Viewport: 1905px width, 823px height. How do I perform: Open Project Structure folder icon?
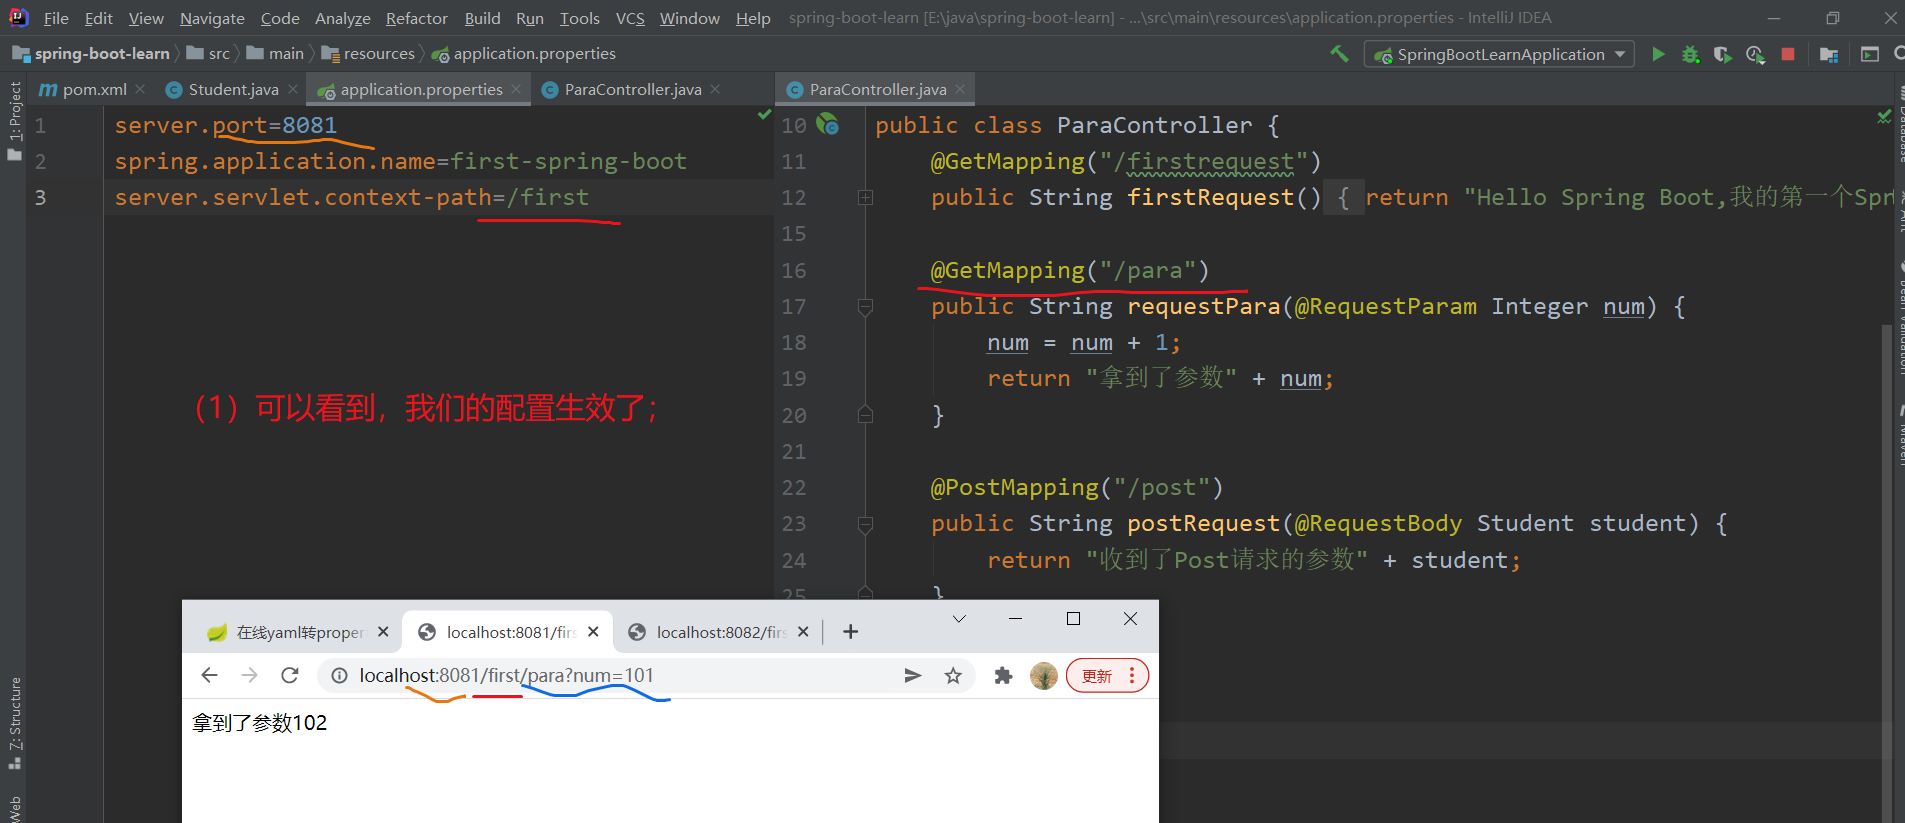[1829, 54]
